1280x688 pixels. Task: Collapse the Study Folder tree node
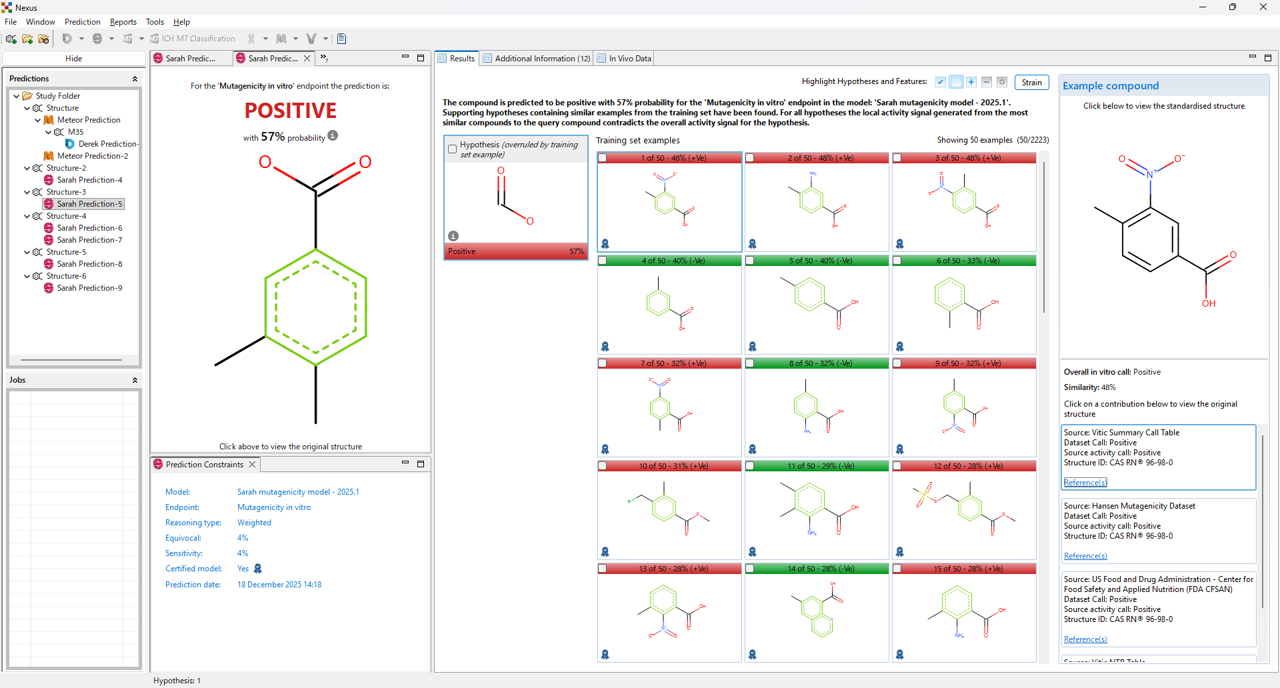point(16,96)
